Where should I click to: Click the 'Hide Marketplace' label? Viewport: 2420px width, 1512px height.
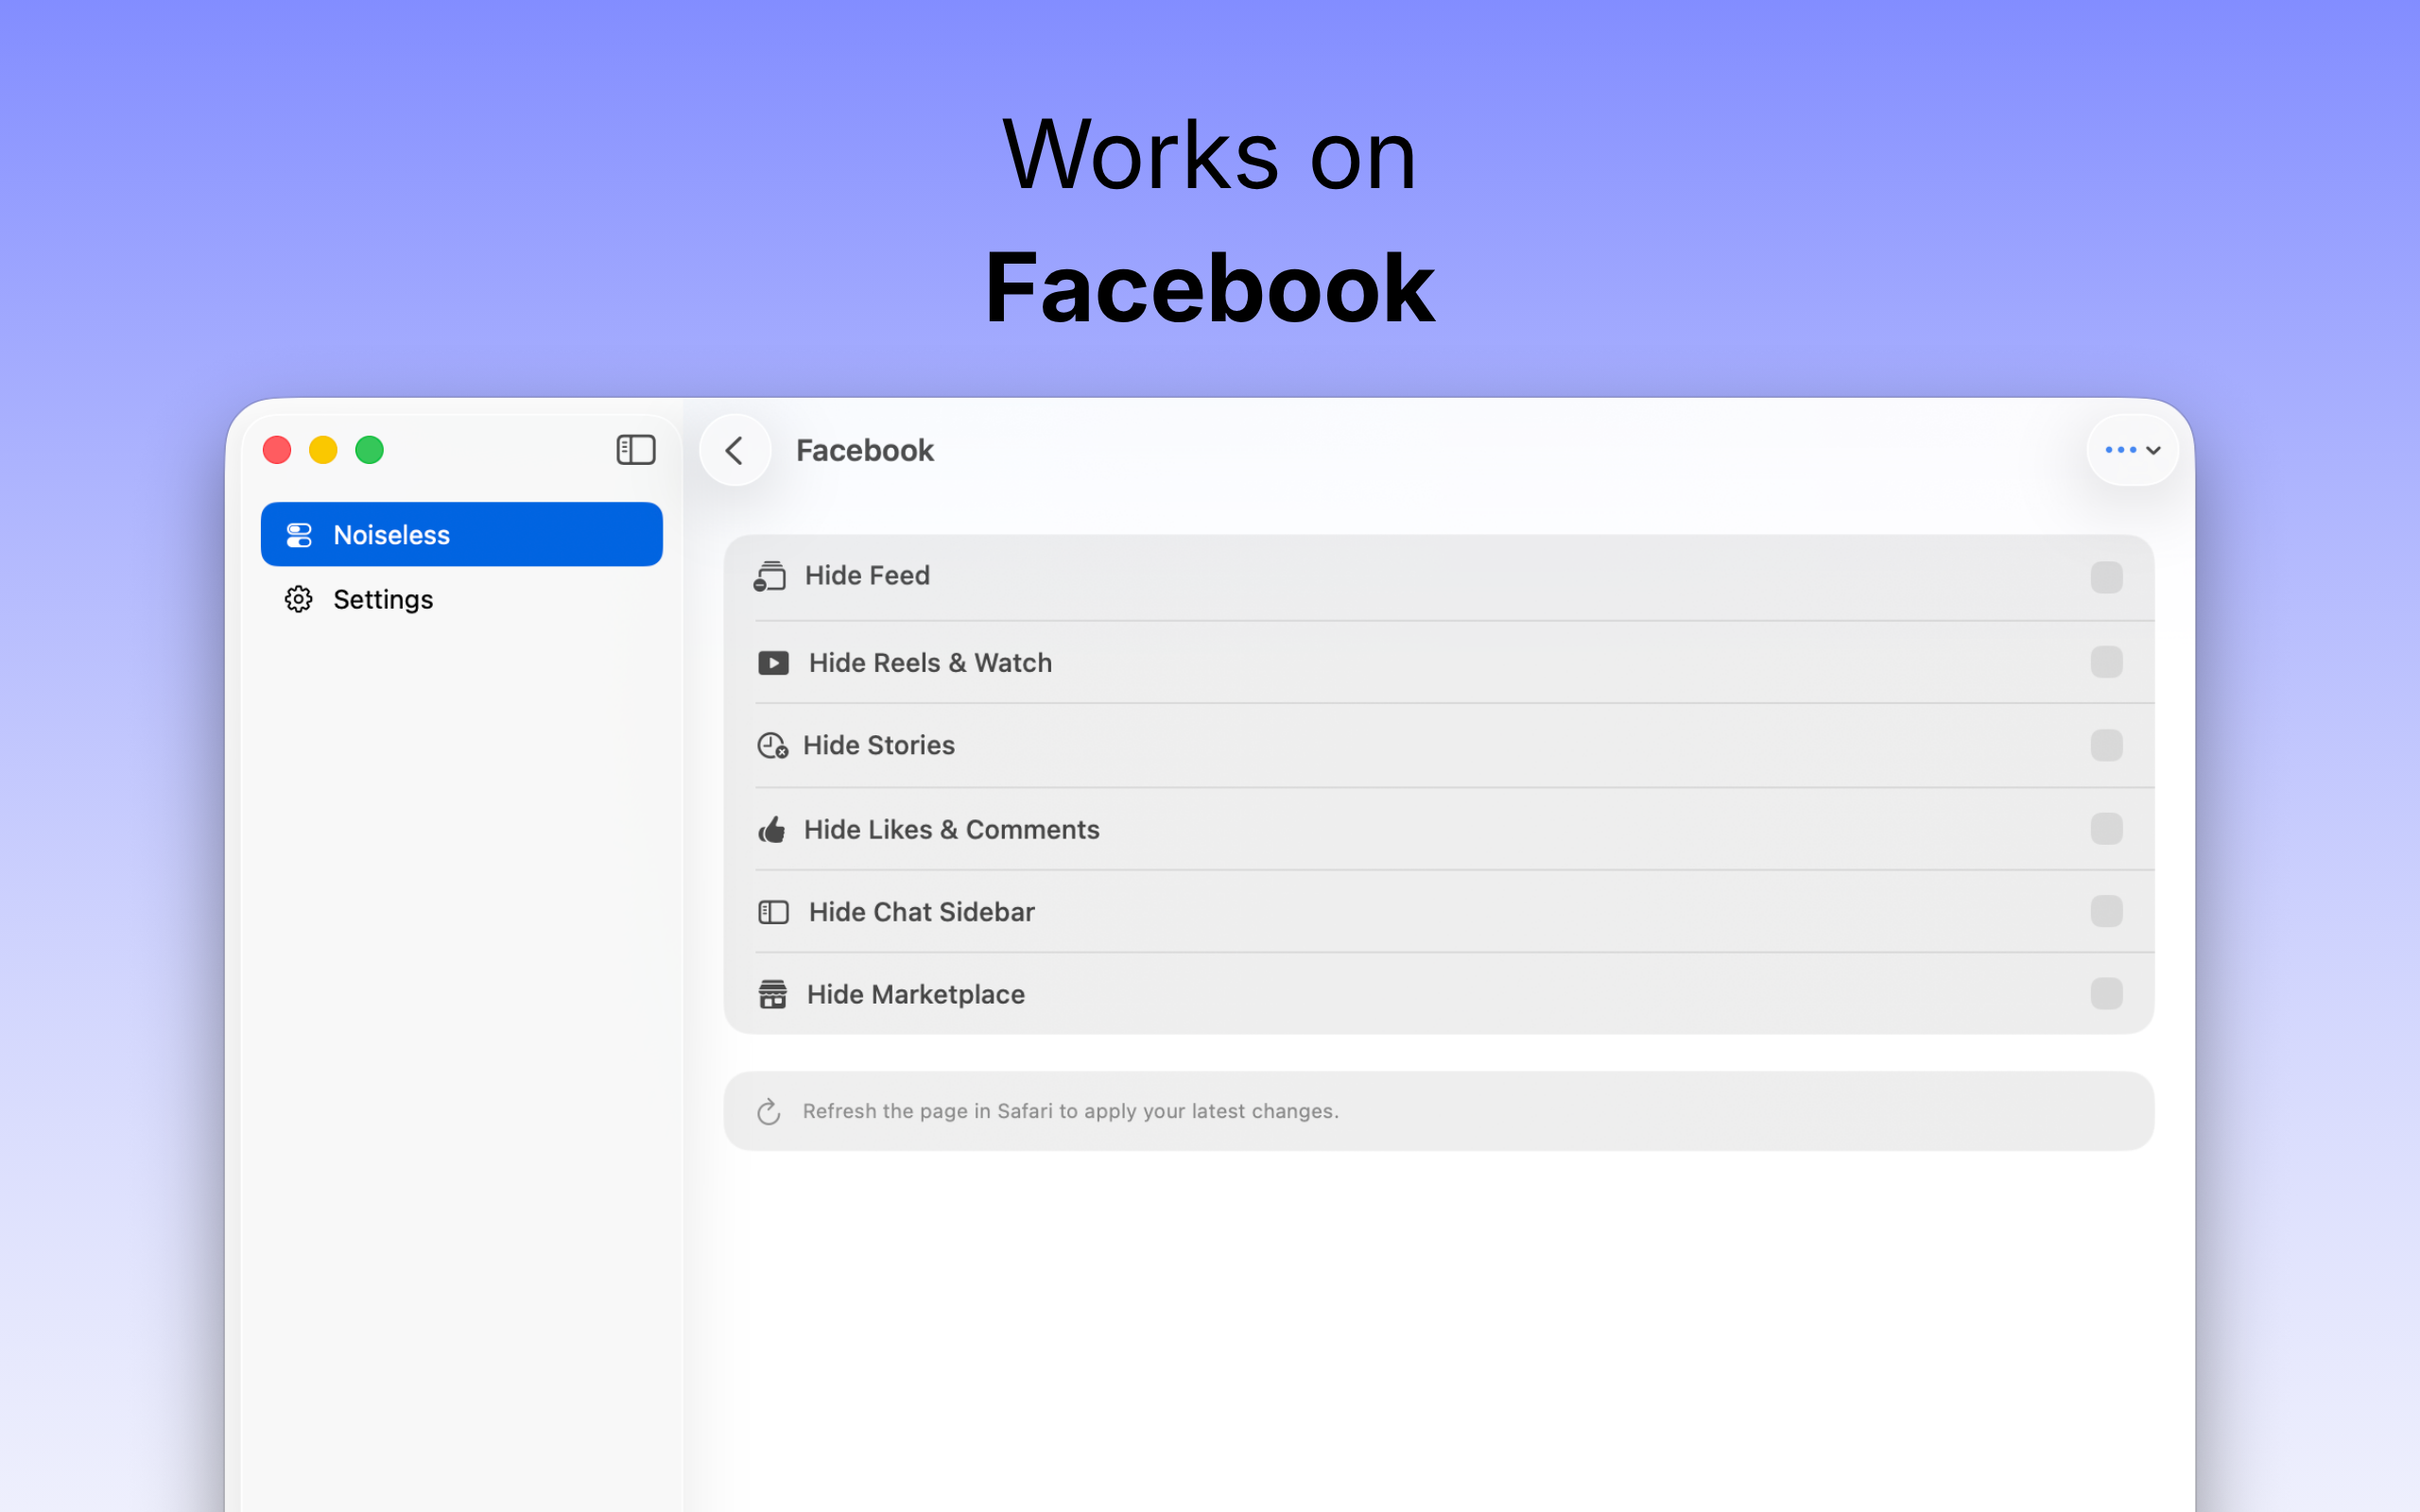[x=915, y=994]
